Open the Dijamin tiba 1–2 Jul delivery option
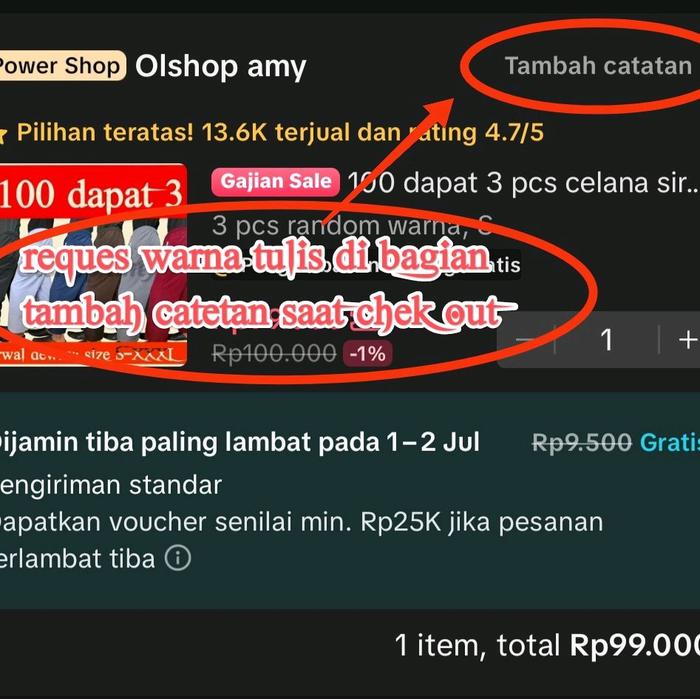Viewport: 700px width, 699px height. [239, 442]
